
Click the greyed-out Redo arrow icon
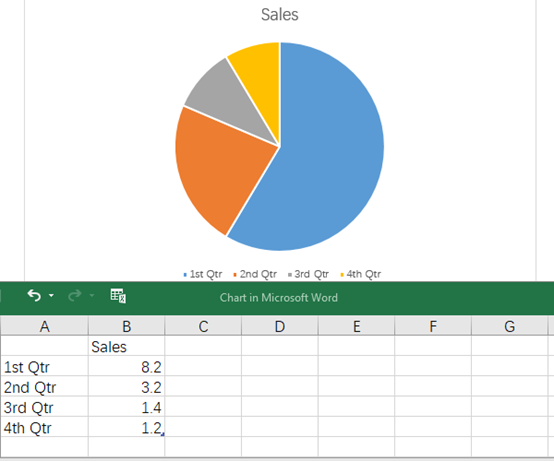click(75, 296)
